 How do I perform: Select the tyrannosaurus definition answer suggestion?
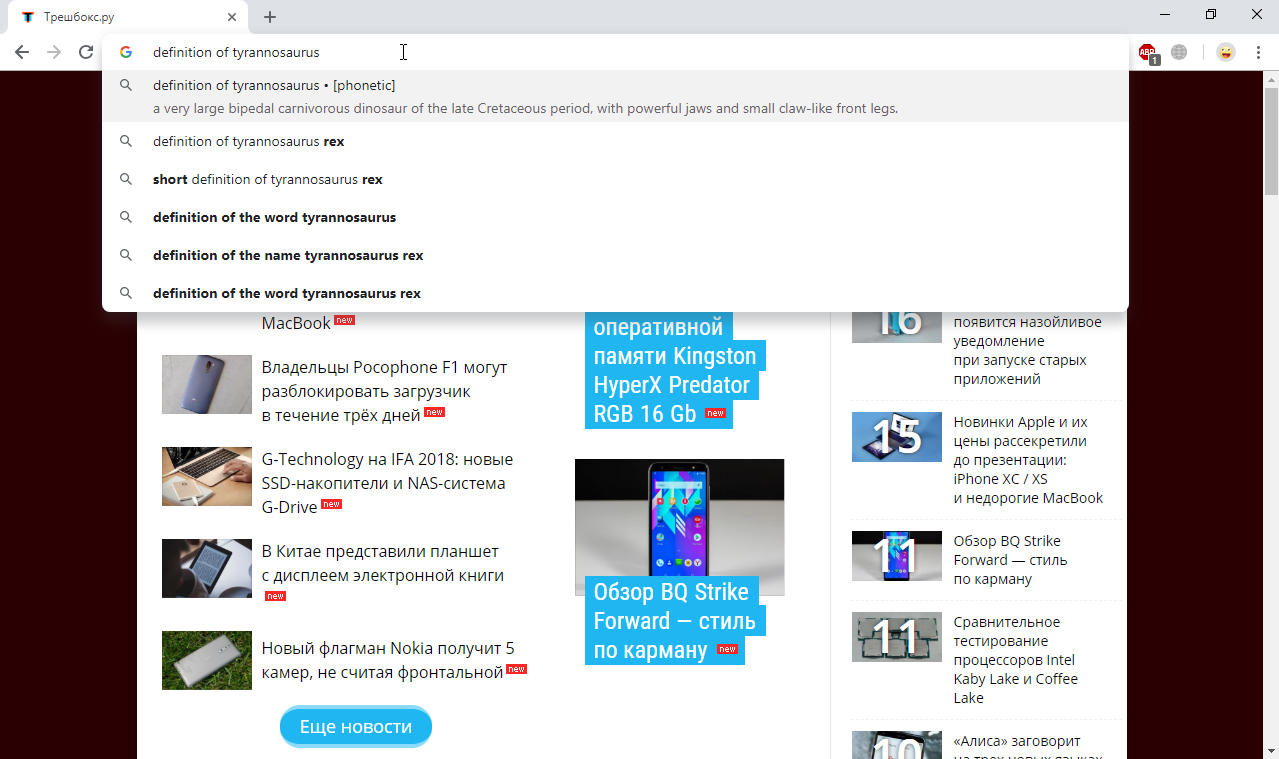[x=615, y=97]
